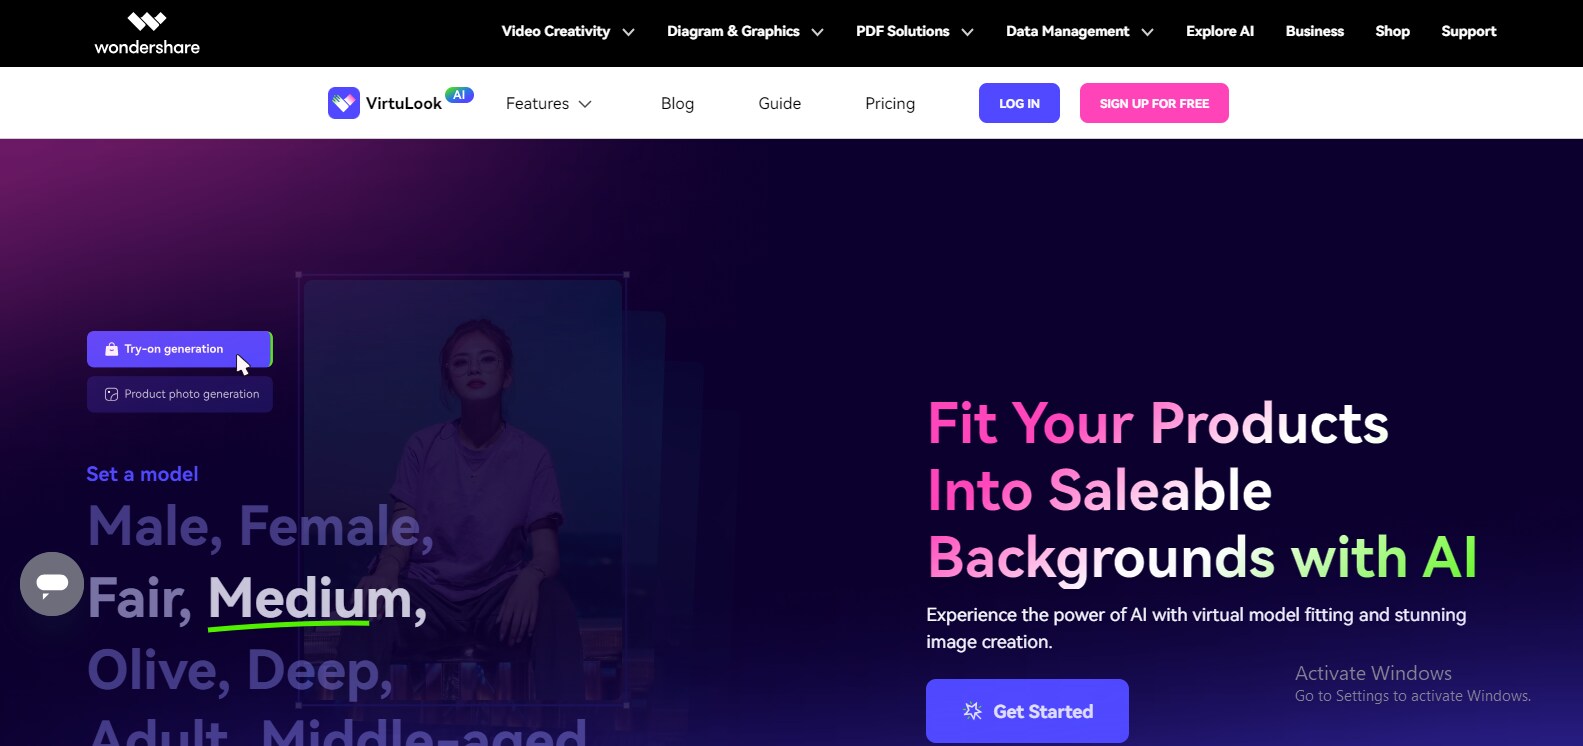Screen dimensions: 1583x746
Task: Click the LOG IN button
Action: pos(1019,103)
